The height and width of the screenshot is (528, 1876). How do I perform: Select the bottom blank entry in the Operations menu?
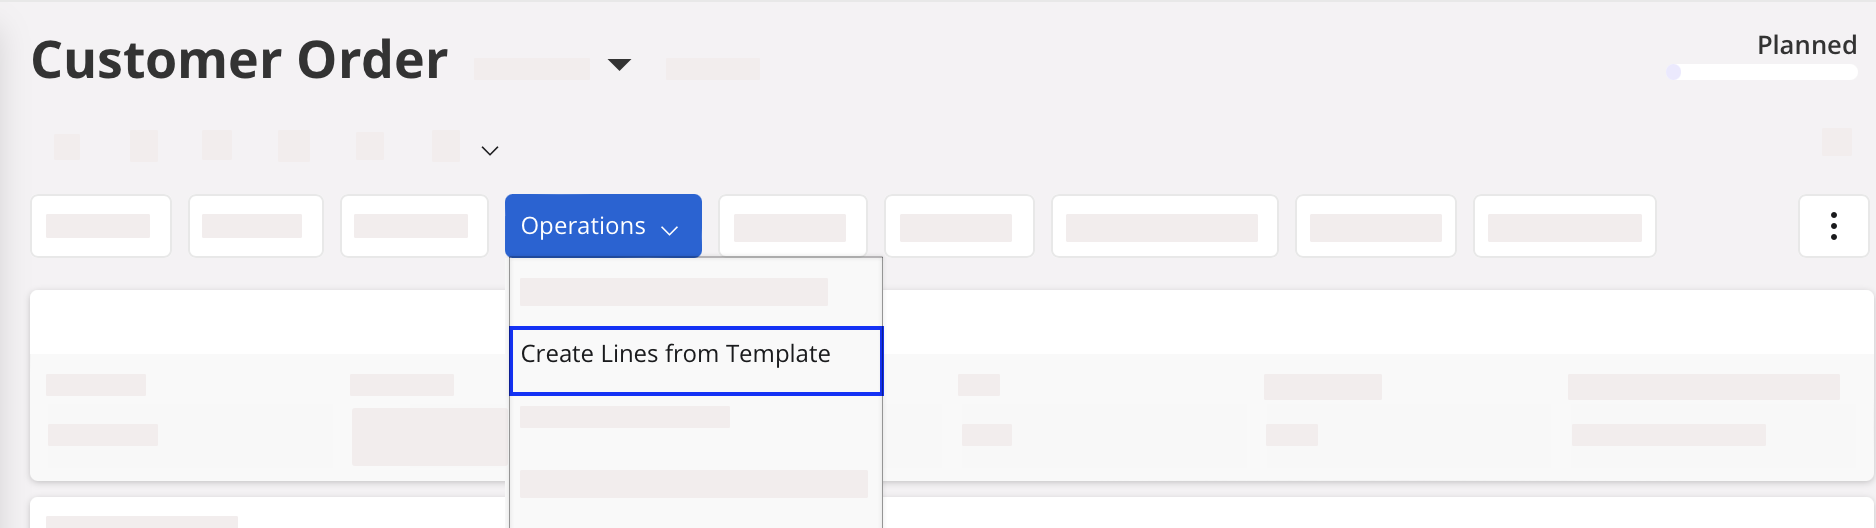click(x=694, y=484)
